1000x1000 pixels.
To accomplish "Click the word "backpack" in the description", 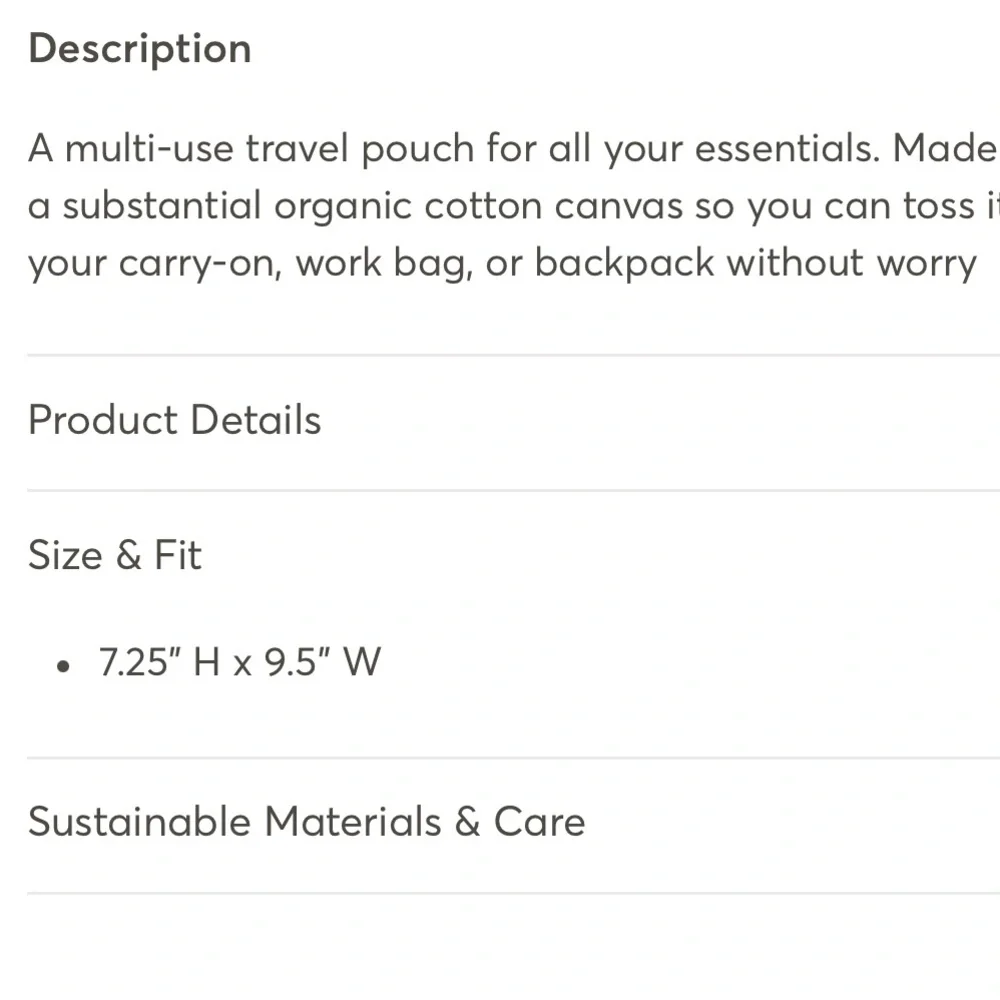I will [x=624, y=263].
